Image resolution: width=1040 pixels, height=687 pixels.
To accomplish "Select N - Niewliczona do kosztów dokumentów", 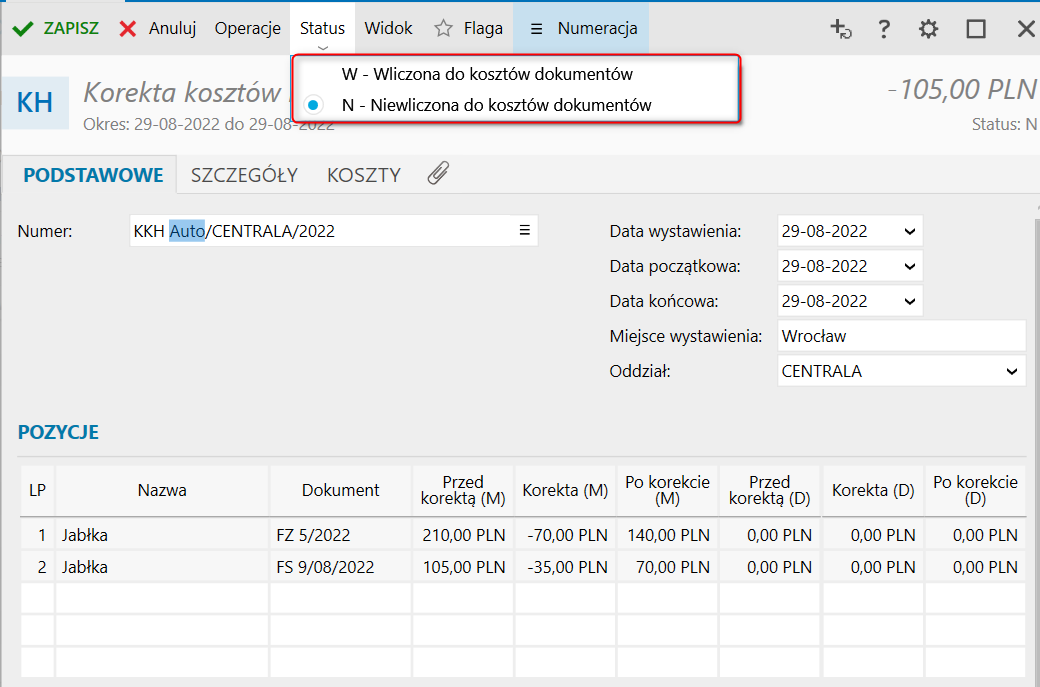I will 496,105.
